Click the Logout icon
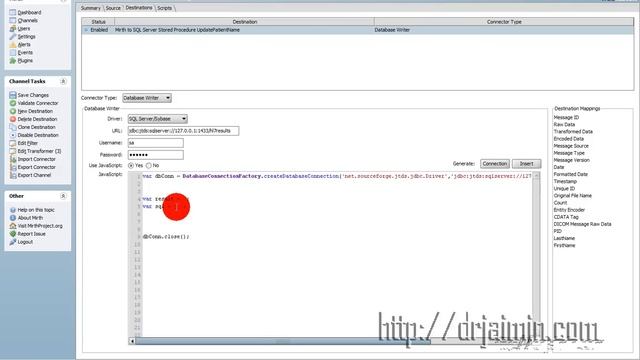Viewport: 640px width, 360px height. (13, 242)
